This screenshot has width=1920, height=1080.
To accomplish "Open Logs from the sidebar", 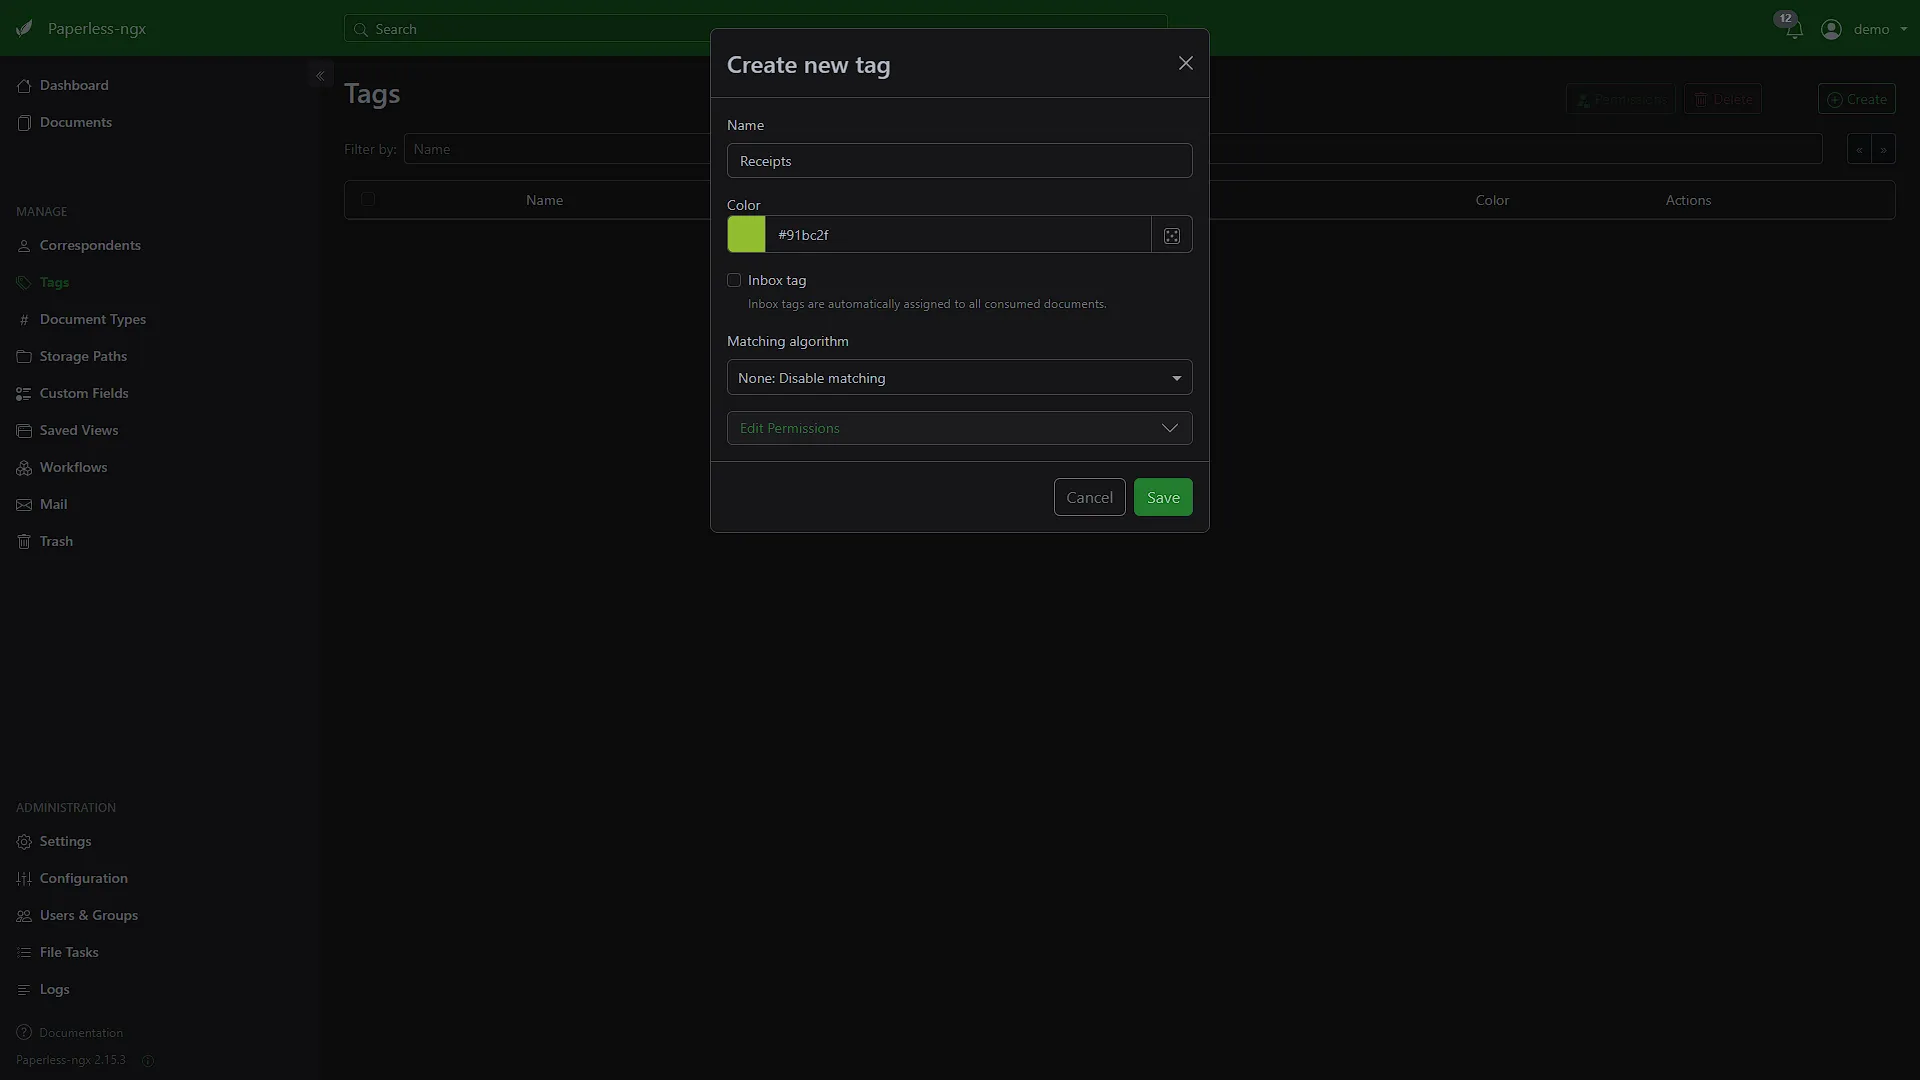I will click(x=54, y=989).
